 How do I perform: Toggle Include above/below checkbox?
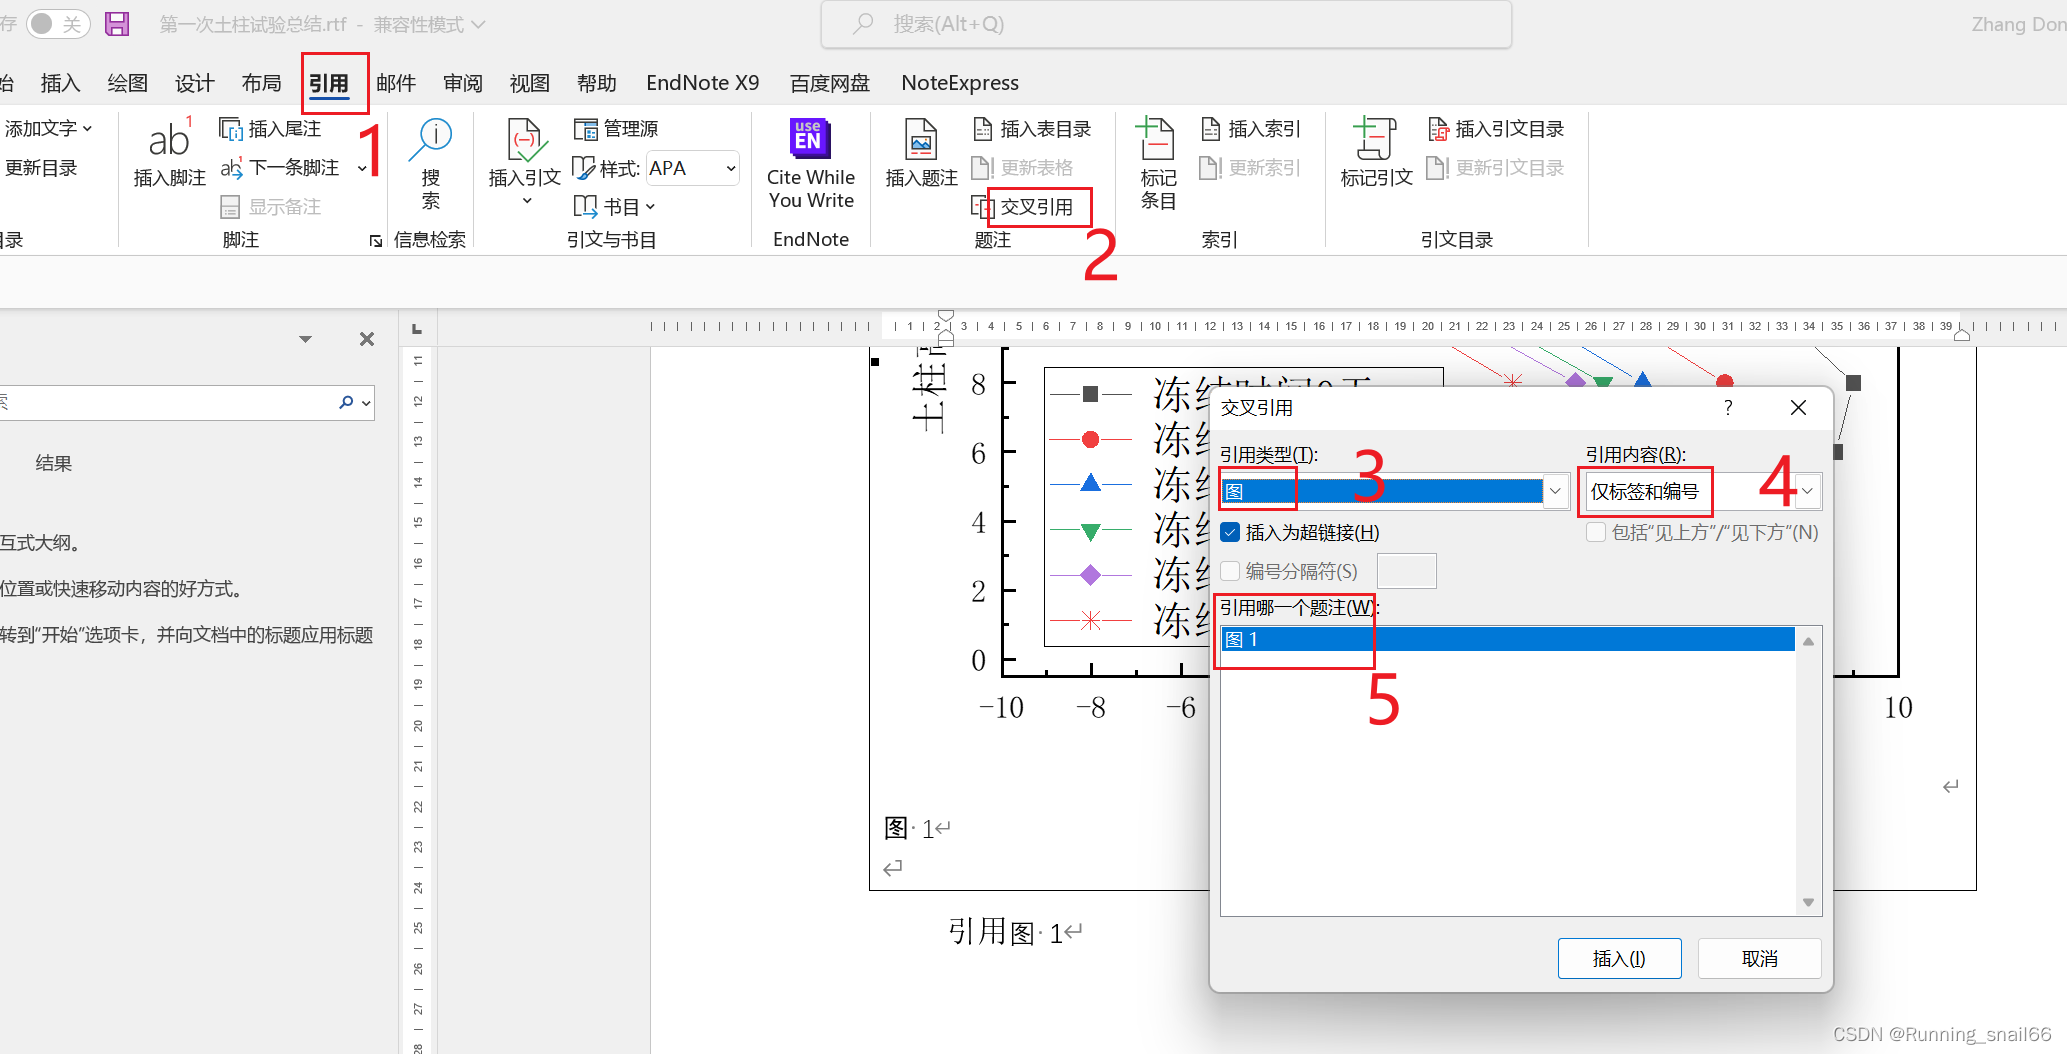[1596, 532]
